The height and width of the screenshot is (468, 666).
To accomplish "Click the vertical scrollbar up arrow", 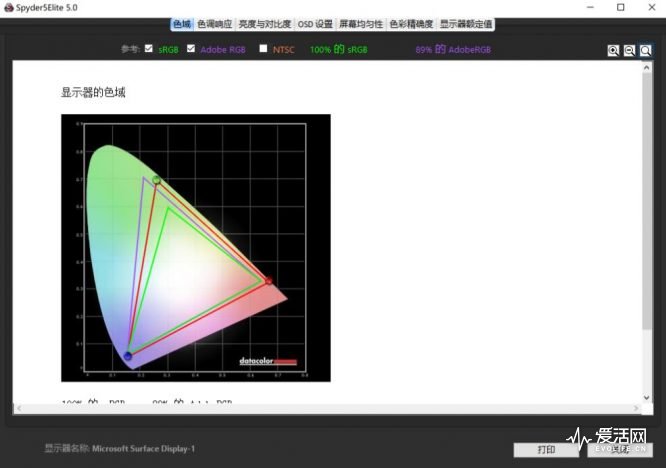I will pos(646,67).
